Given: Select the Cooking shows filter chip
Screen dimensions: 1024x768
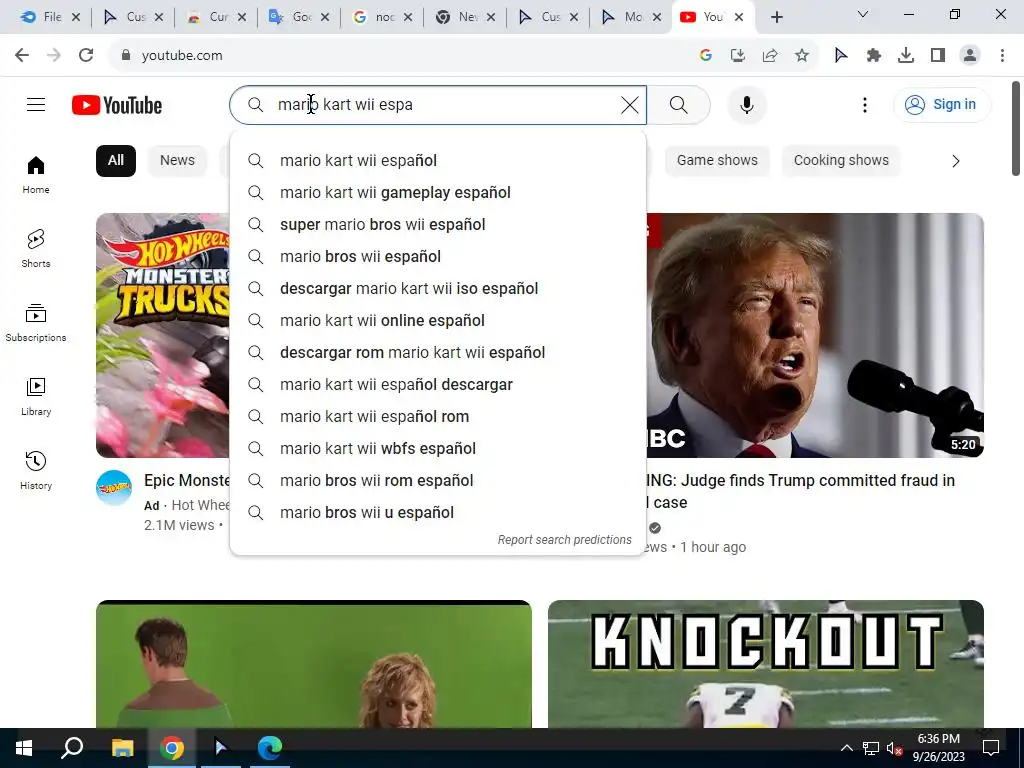Looking at the screenshot, I should click(841, 161).
